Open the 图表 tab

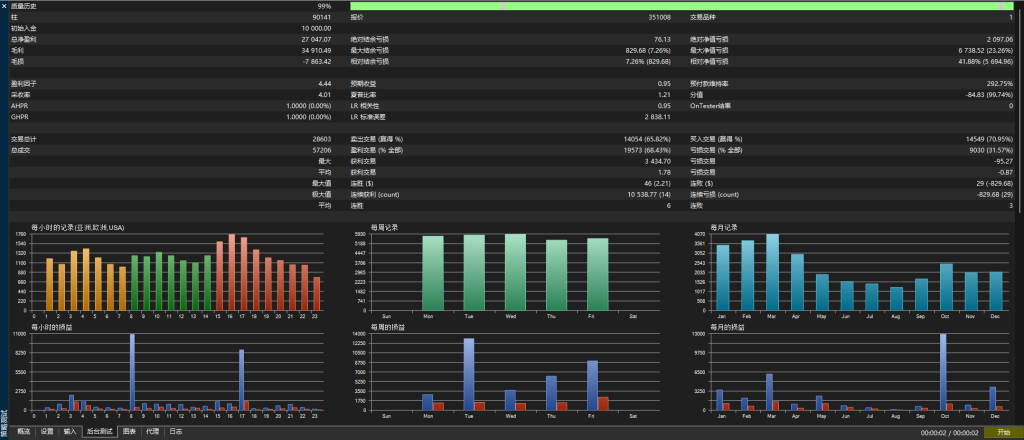[x=129, y=432]
